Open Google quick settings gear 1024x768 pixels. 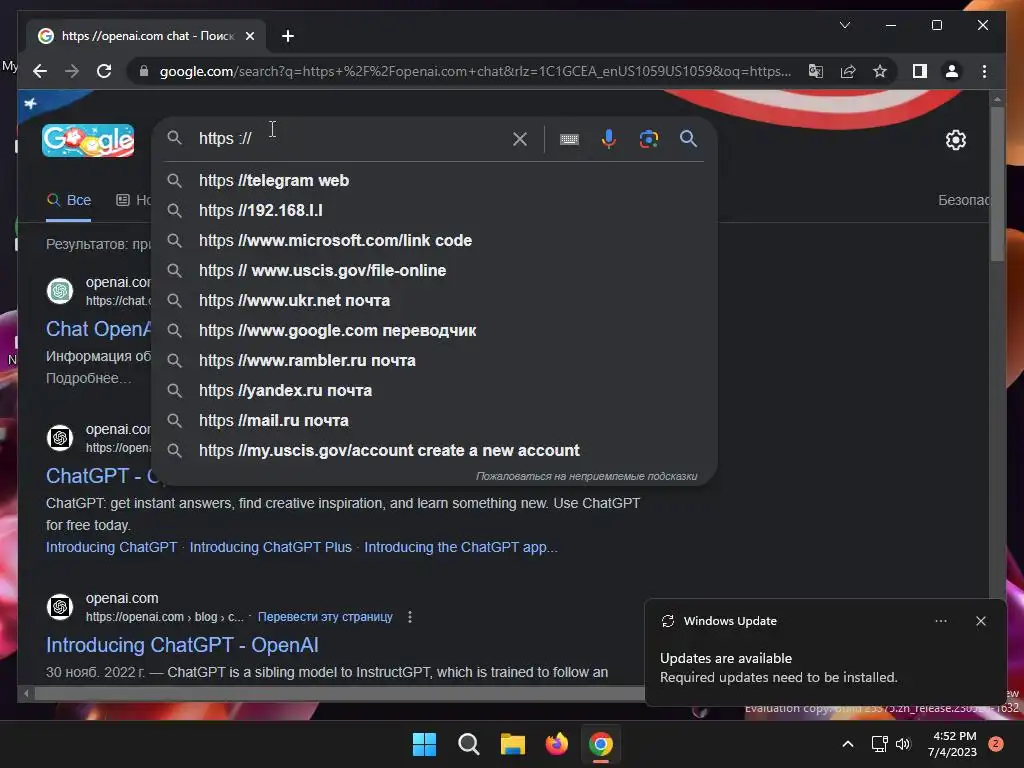955,140
